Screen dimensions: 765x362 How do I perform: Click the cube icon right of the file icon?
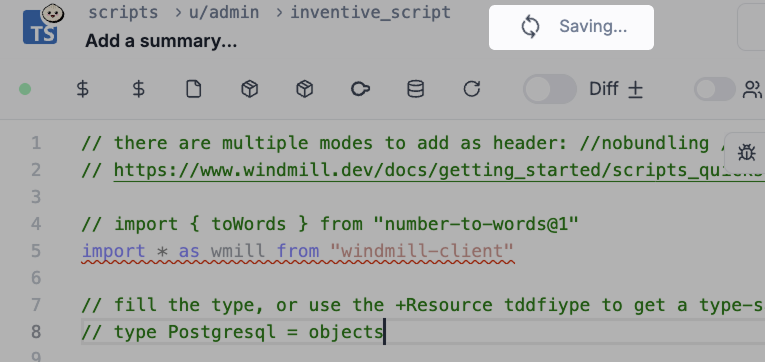(249, 89)
